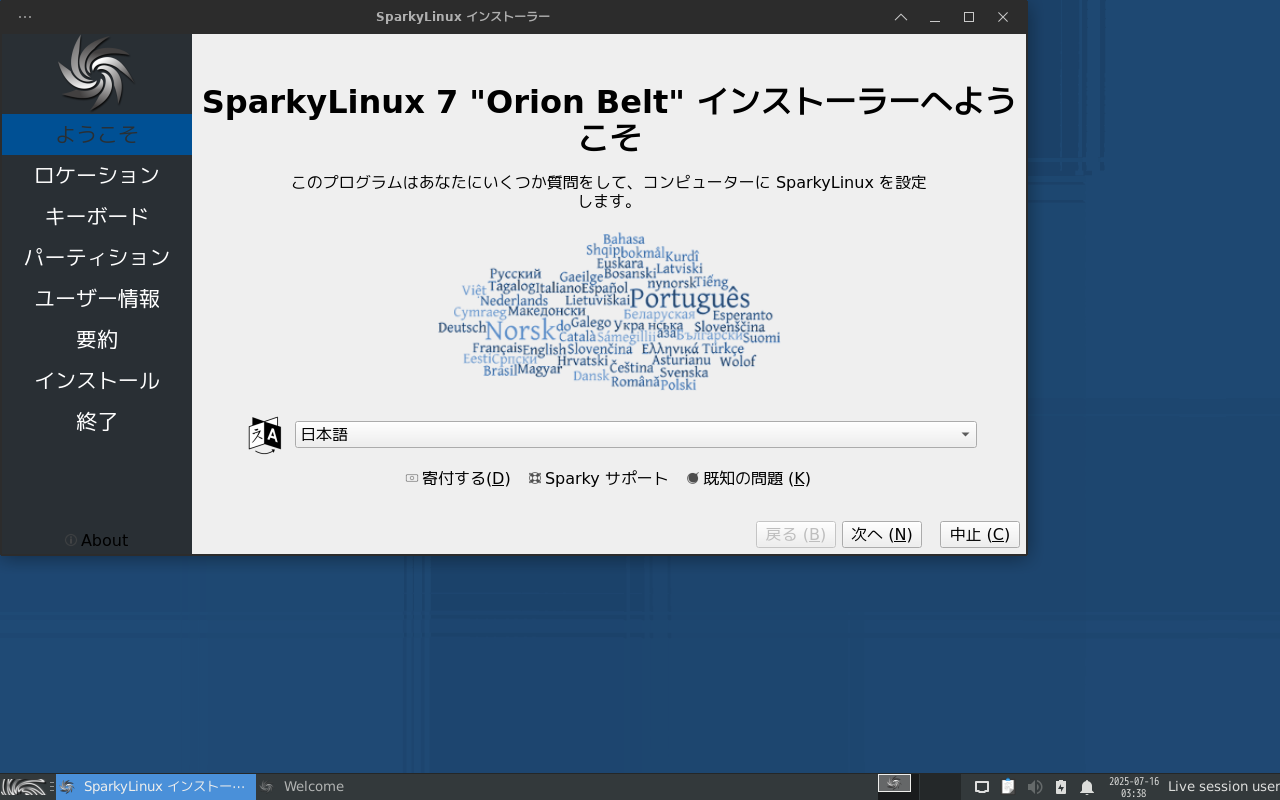Open the About link in the sidebar

pyautogui.click(x=96, y=540)
